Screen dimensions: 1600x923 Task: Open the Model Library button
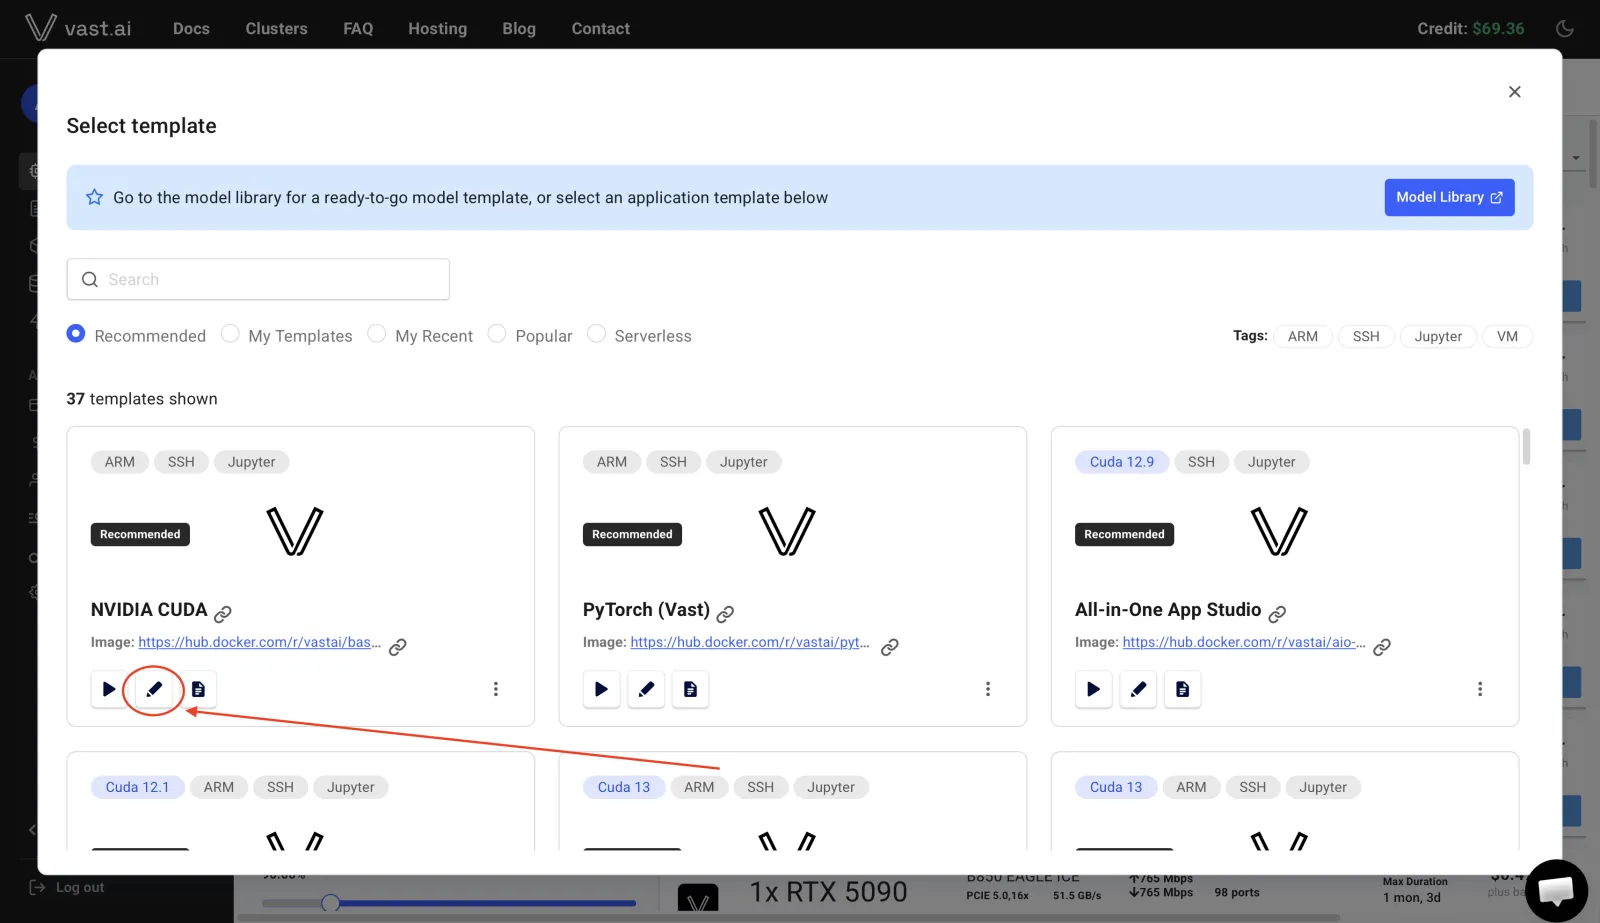pos(1449,197)
